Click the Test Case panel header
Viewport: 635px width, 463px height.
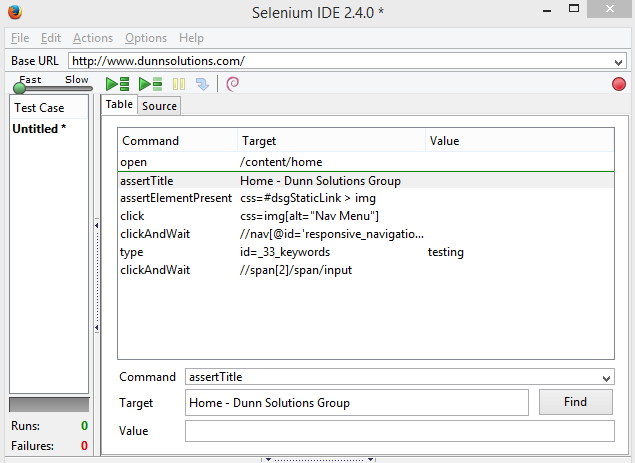click(x=49, y=108)
